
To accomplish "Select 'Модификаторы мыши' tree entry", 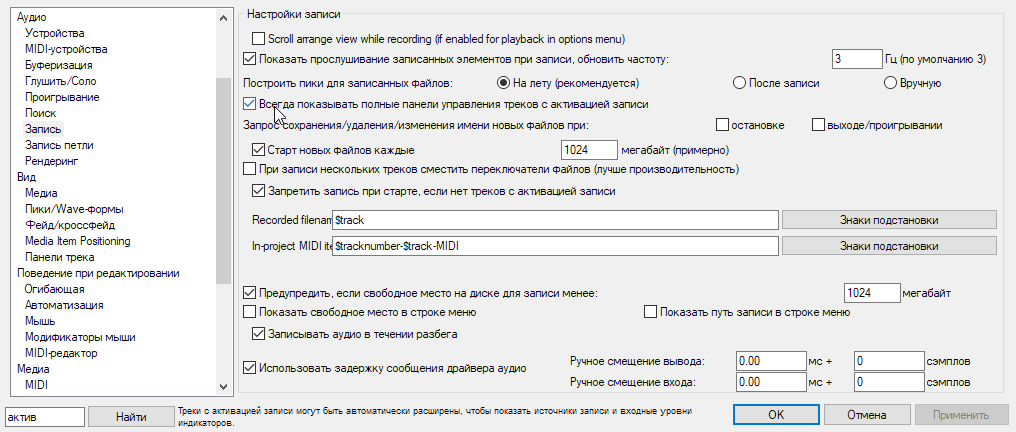I will click(x=80, y=337).
